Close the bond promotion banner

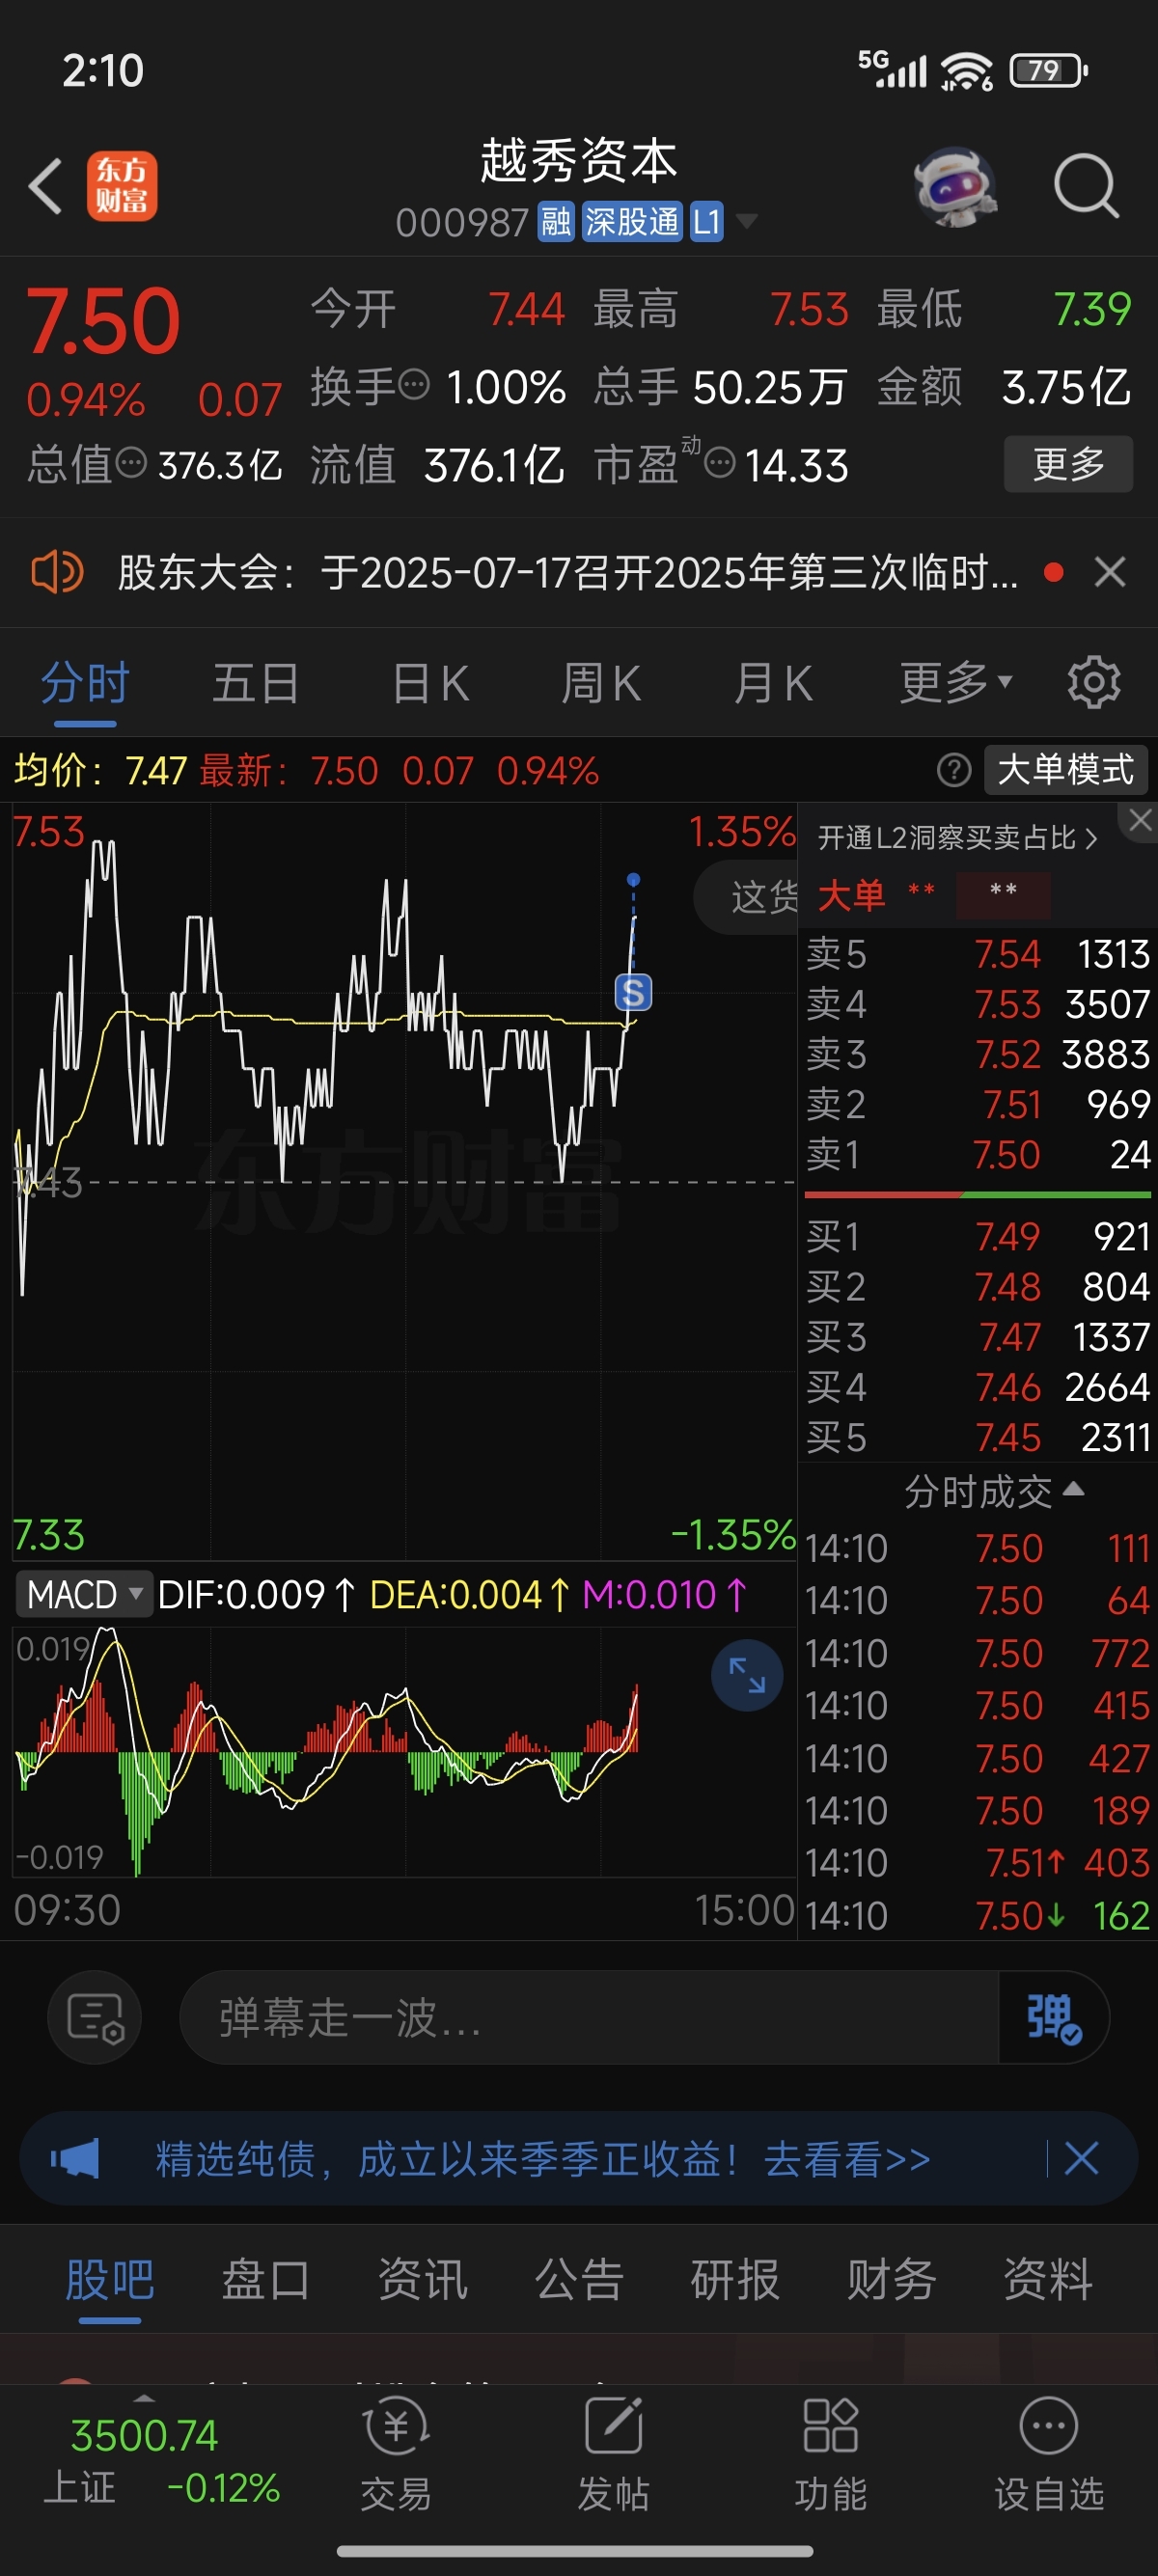point(1081,2158)
